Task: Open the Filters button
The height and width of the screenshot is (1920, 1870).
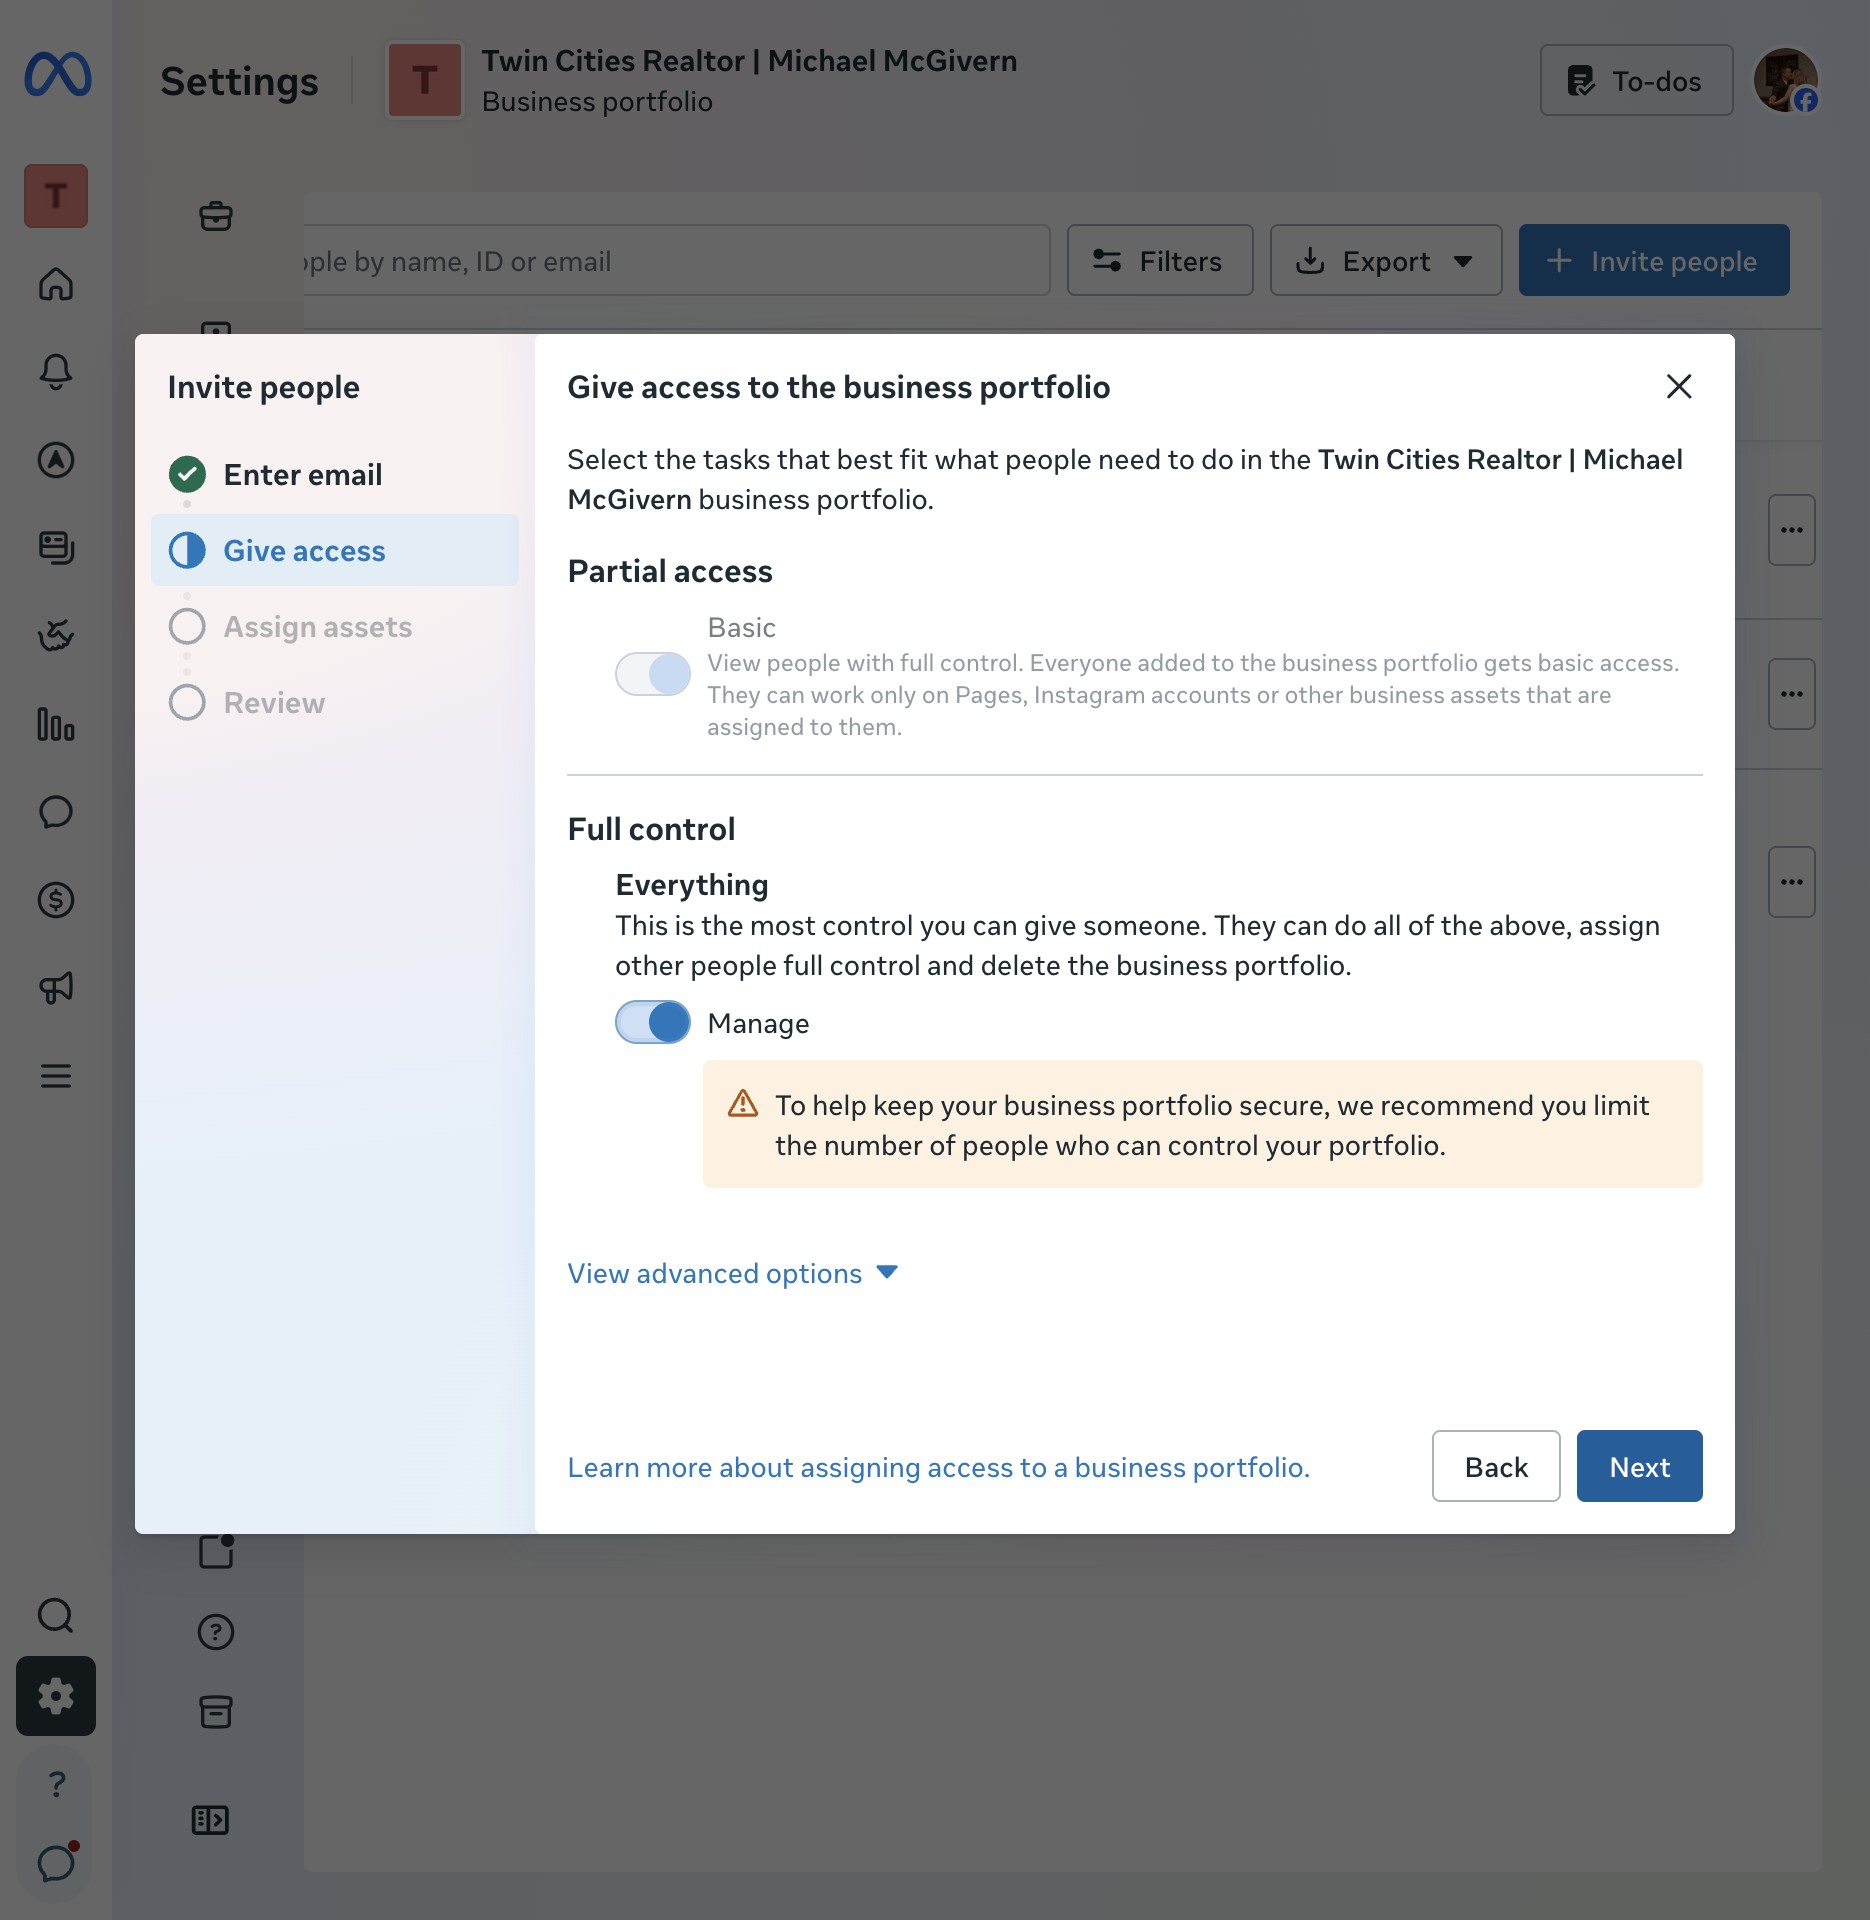Action: (1160, 260)
